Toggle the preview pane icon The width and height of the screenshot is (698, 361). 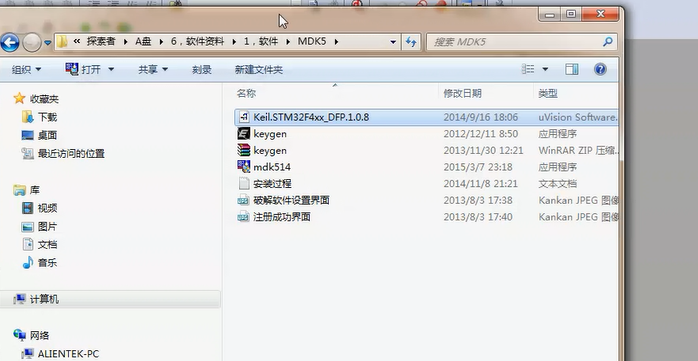(572, 69)
